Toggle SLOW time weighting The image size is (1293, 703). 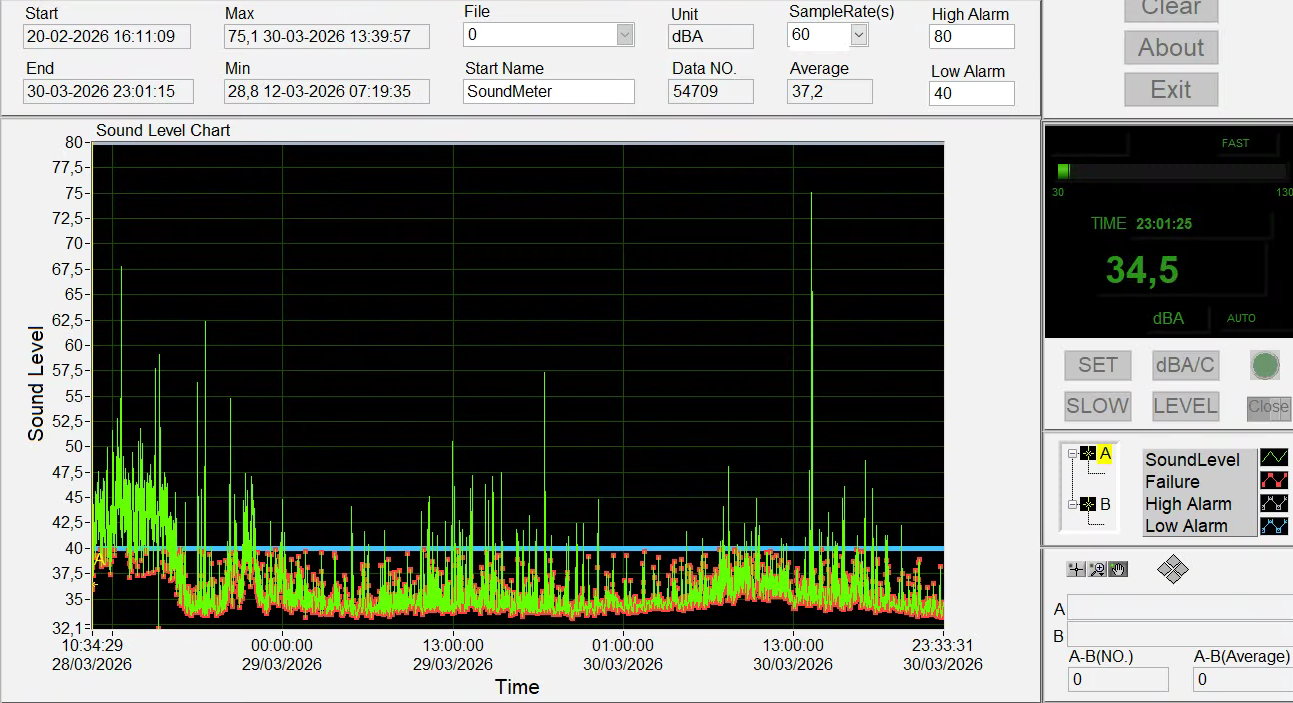coord(1097,406)
